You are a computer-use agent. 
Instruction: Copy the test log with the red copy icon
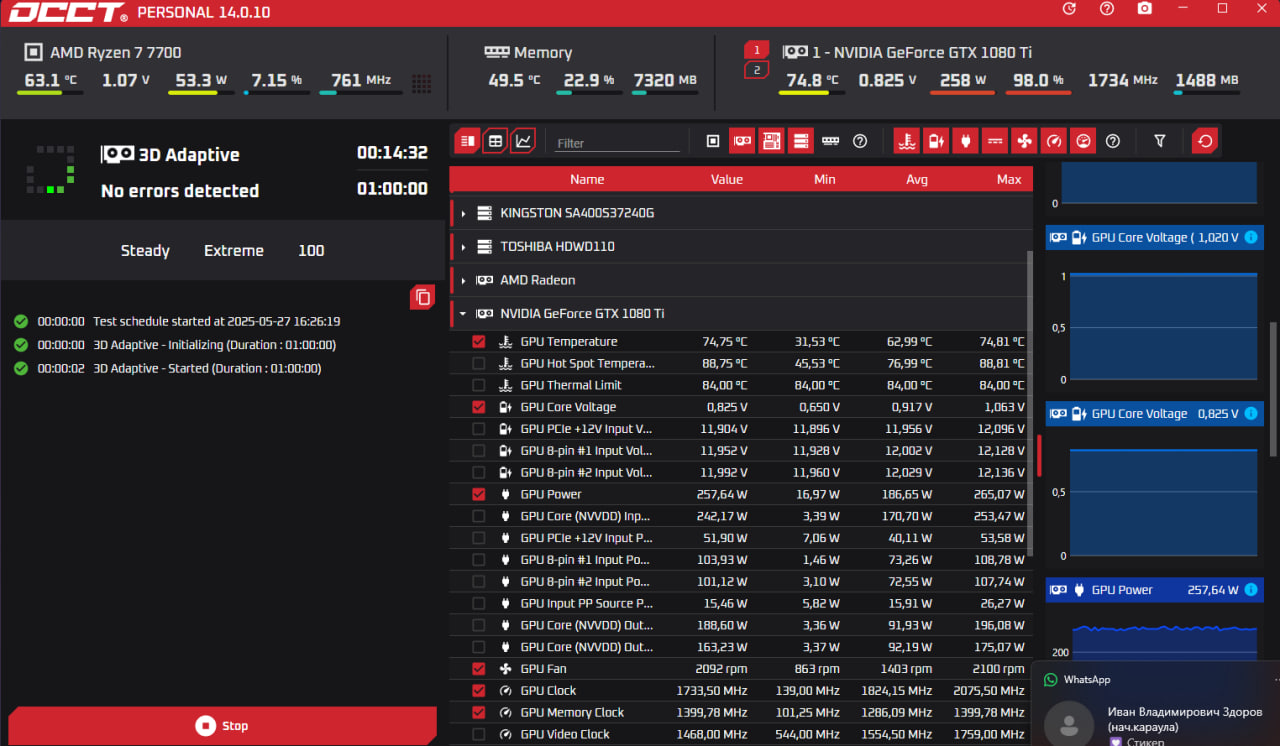423,297
